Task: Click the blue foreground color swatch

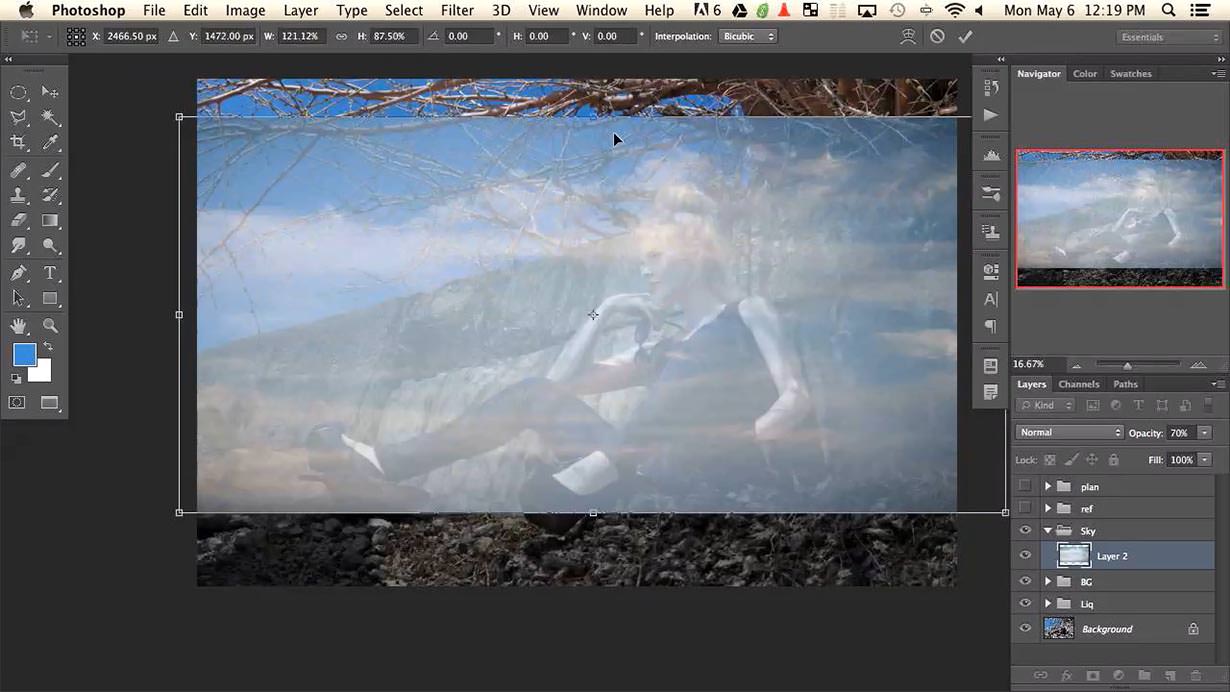Action: pos(24,354)
